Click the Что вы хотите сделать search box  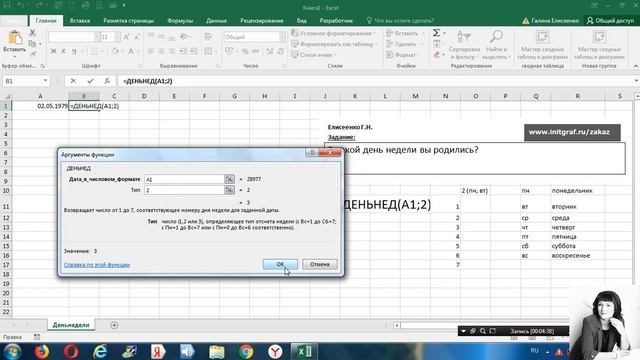(400, 20)
